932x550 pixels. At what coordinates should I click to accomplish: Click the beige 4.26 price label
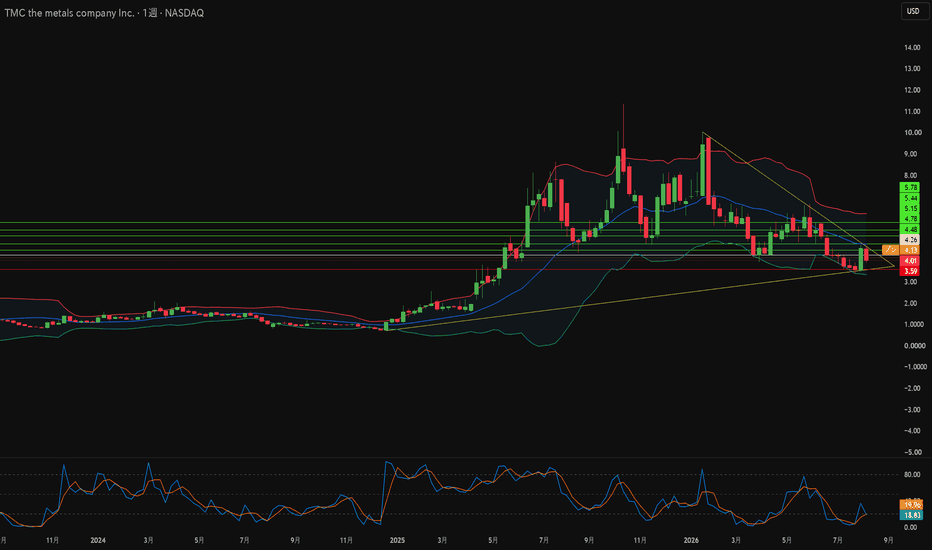[910, 240]
